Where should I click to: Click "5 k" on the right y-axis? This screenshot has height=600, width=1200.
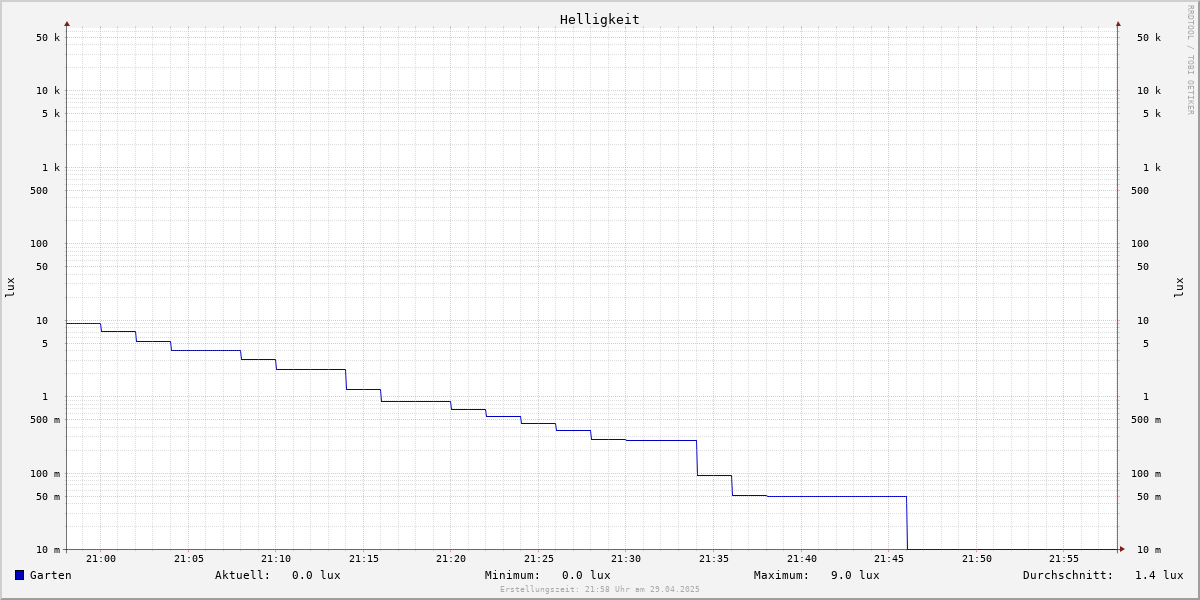click(x=1152, y=114)
